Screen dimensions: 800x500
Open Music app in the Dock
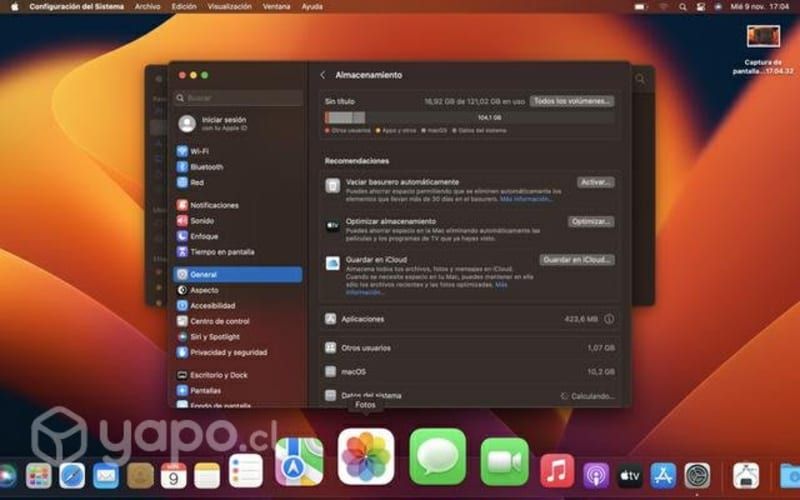557,470
